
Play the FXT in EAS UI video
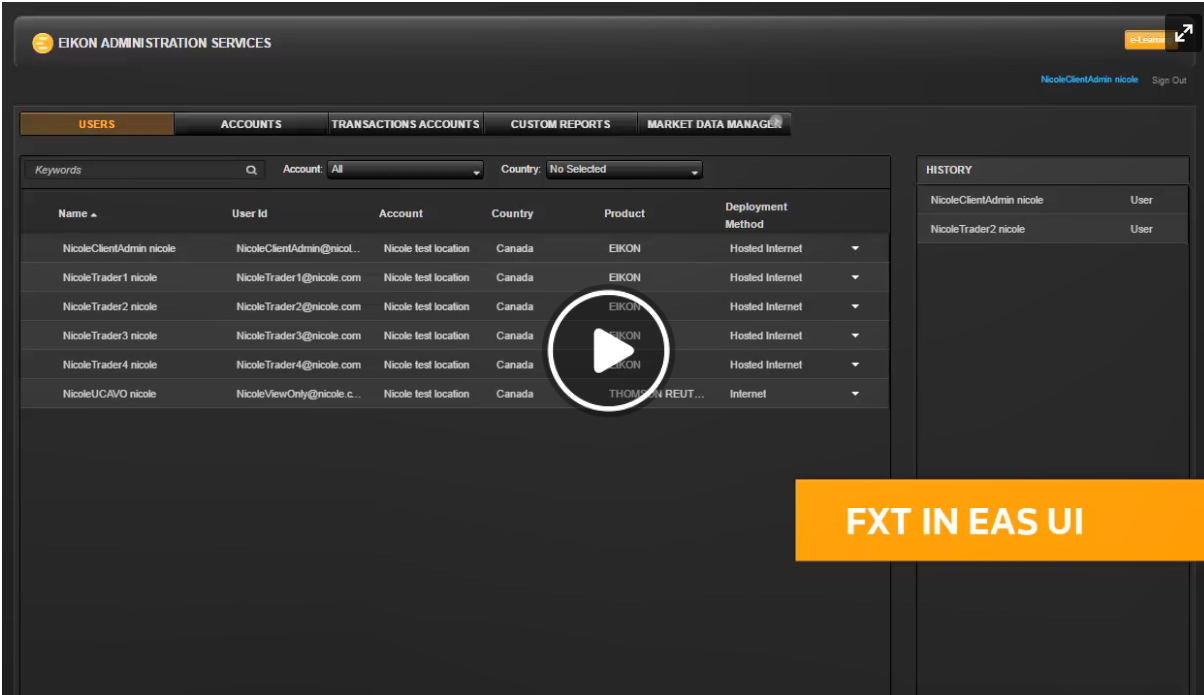pyautogui.click(x=608, y=350)
